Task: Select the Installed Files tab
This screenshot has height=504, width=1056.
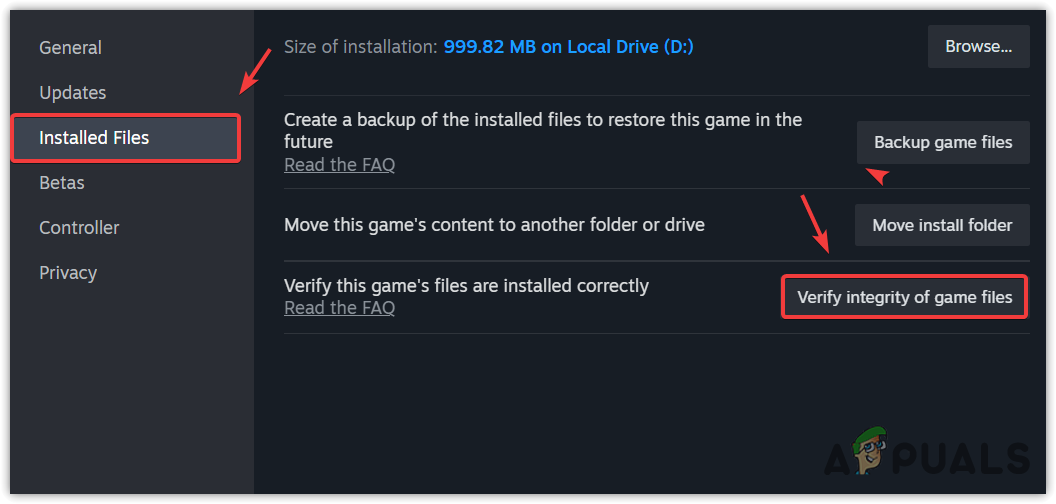Action: [94, 138]
